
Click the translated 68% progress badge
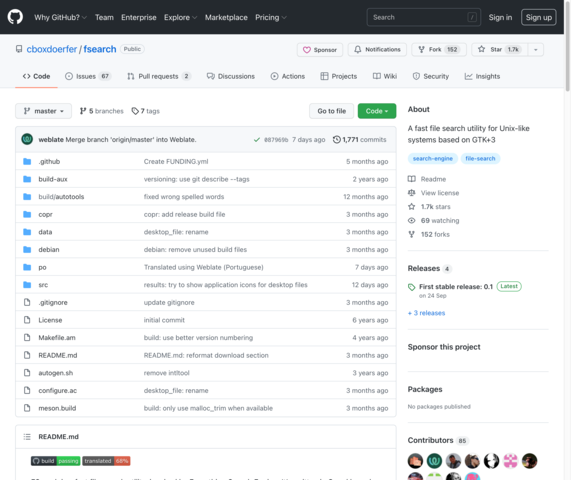pyautogui.click(x=106, y=461)
